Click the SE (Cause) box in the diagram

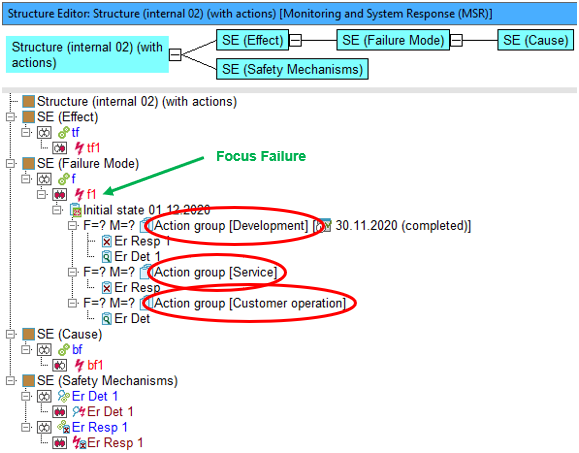(535, 40)
